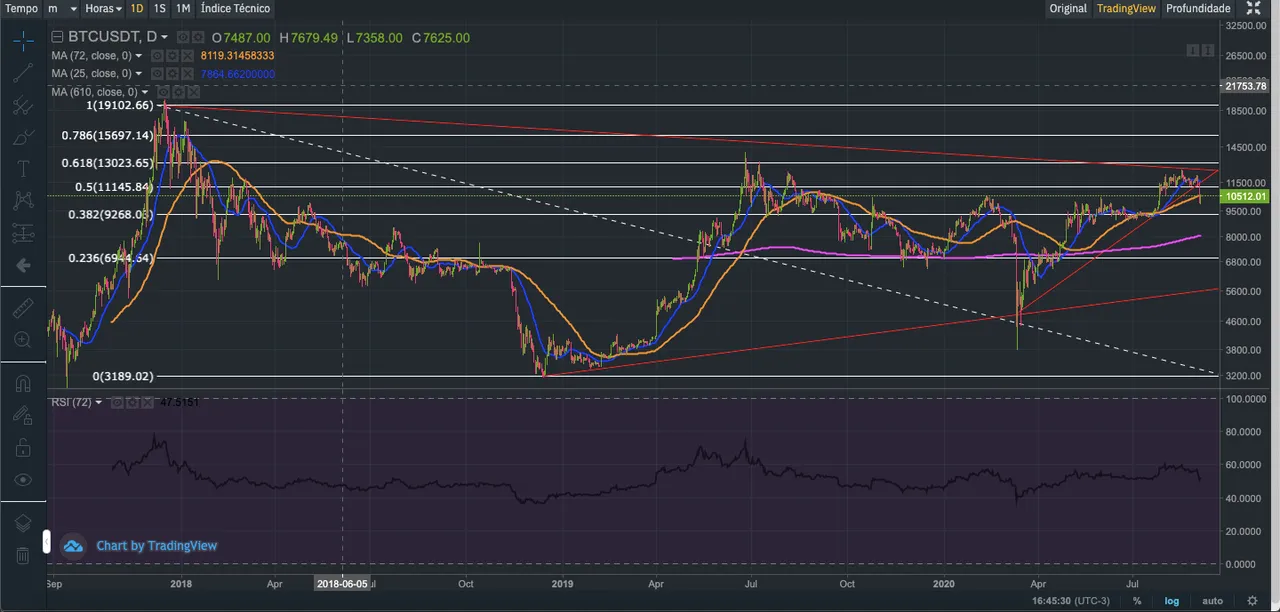
Task: Click the maximize pane arrows icon
Action: (1207, 49)
